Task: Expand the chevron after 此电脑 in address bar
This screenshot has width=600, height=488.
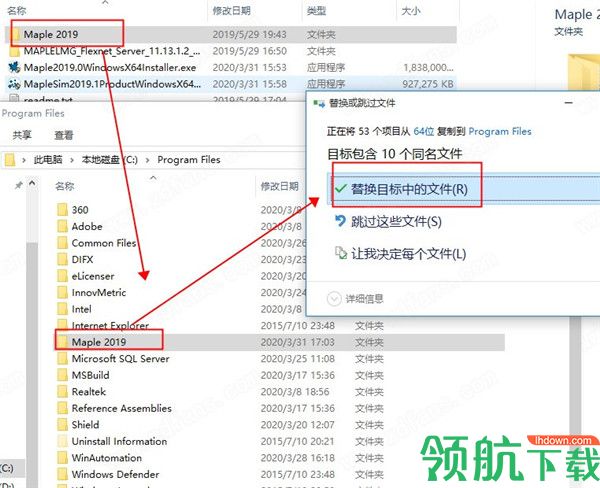Action: 72,160
